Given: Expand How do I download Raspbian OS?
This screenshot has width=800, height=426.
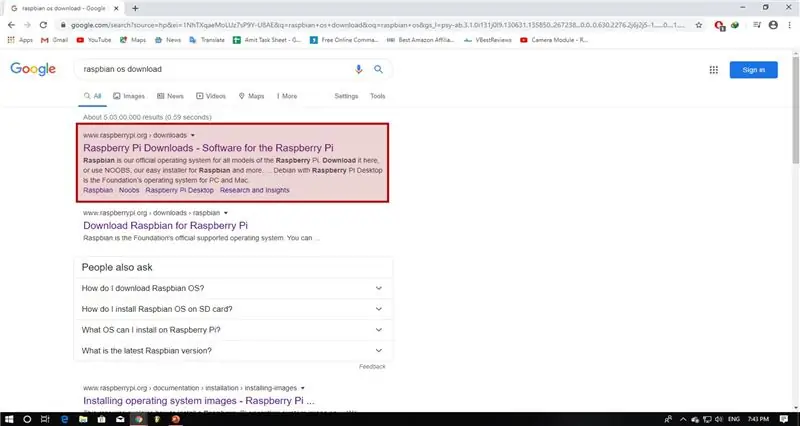Looking at the screenshot, I should click(x=233, y=288).
